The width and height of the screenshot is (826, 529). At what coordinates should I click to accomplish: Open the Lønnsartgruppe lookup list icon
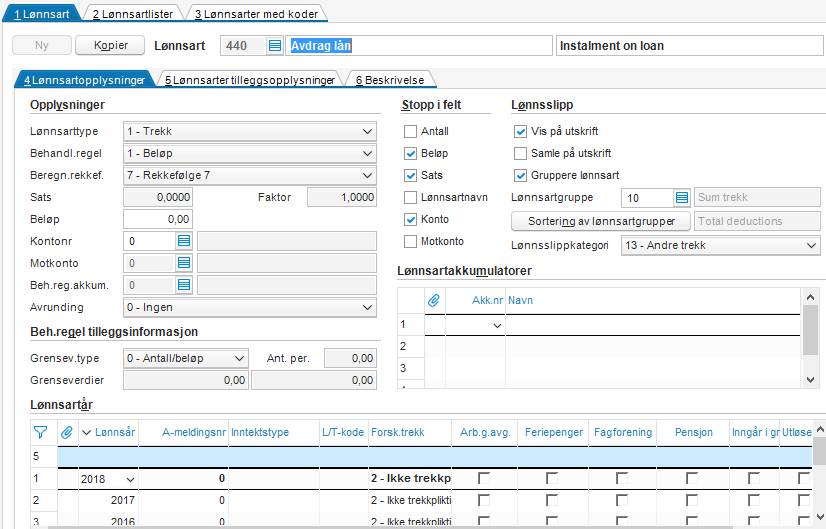[x=682, y=198]
